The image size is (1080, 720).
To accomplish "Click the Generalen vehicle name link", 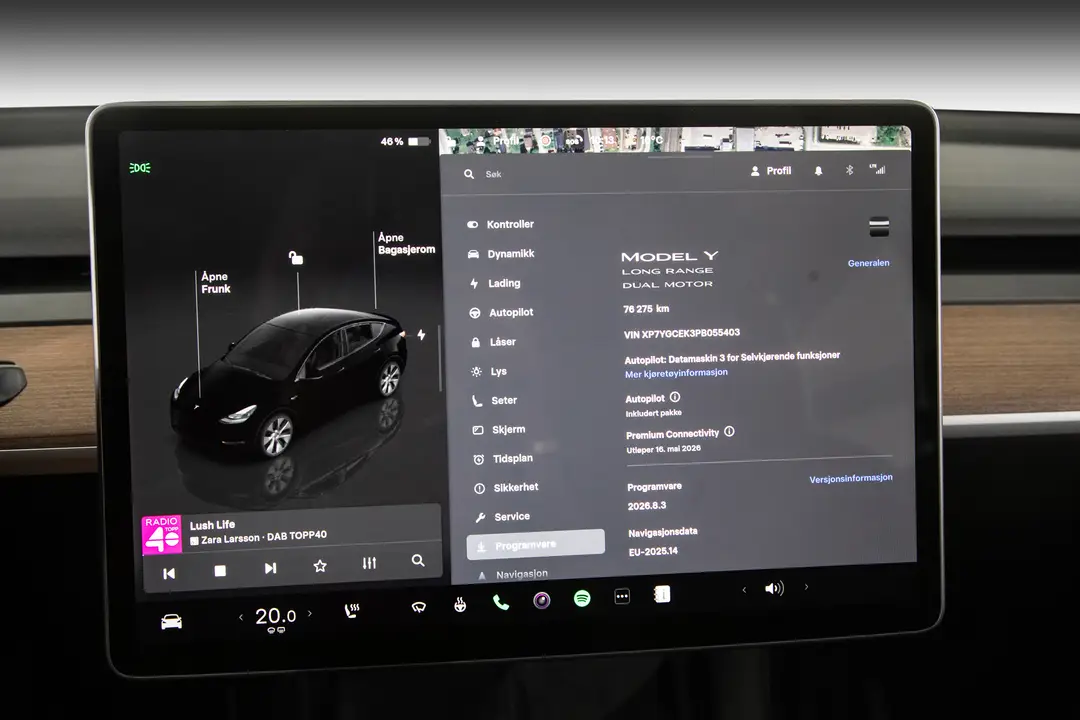I will click(x=869, y=263).
